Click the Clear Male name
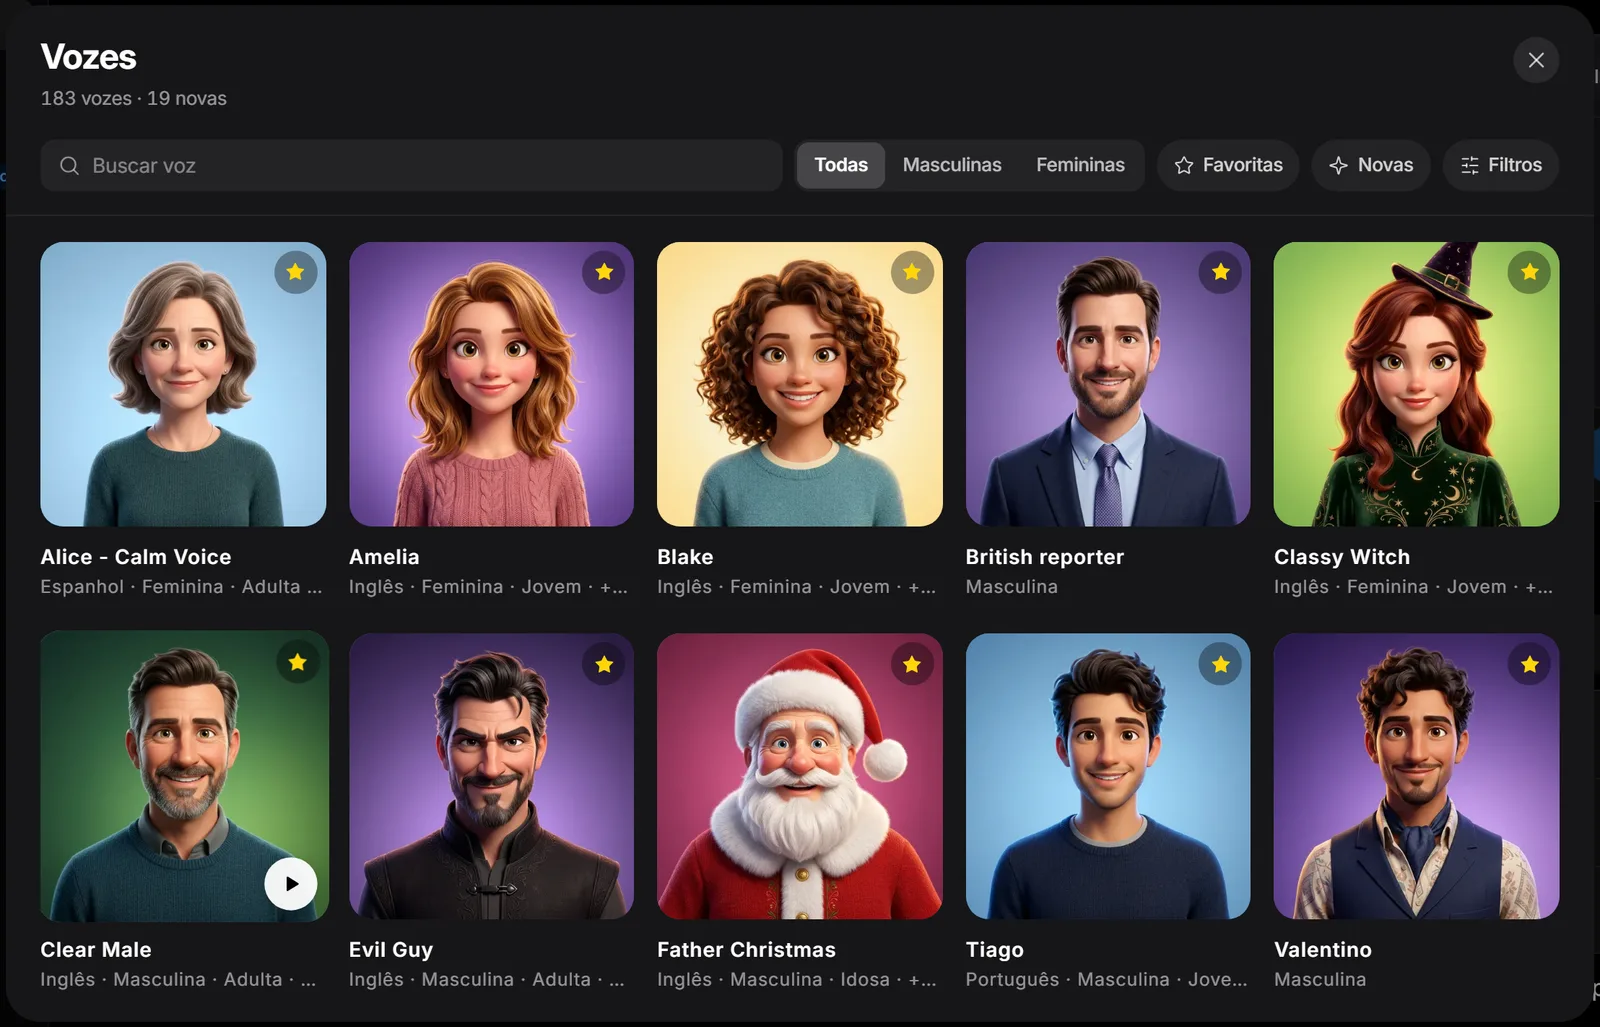 coord(96,950)
